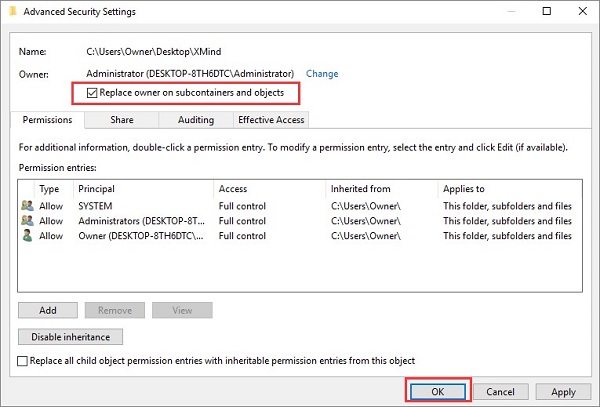Sort by the Inherited from column header

click(x=380, y=188)
